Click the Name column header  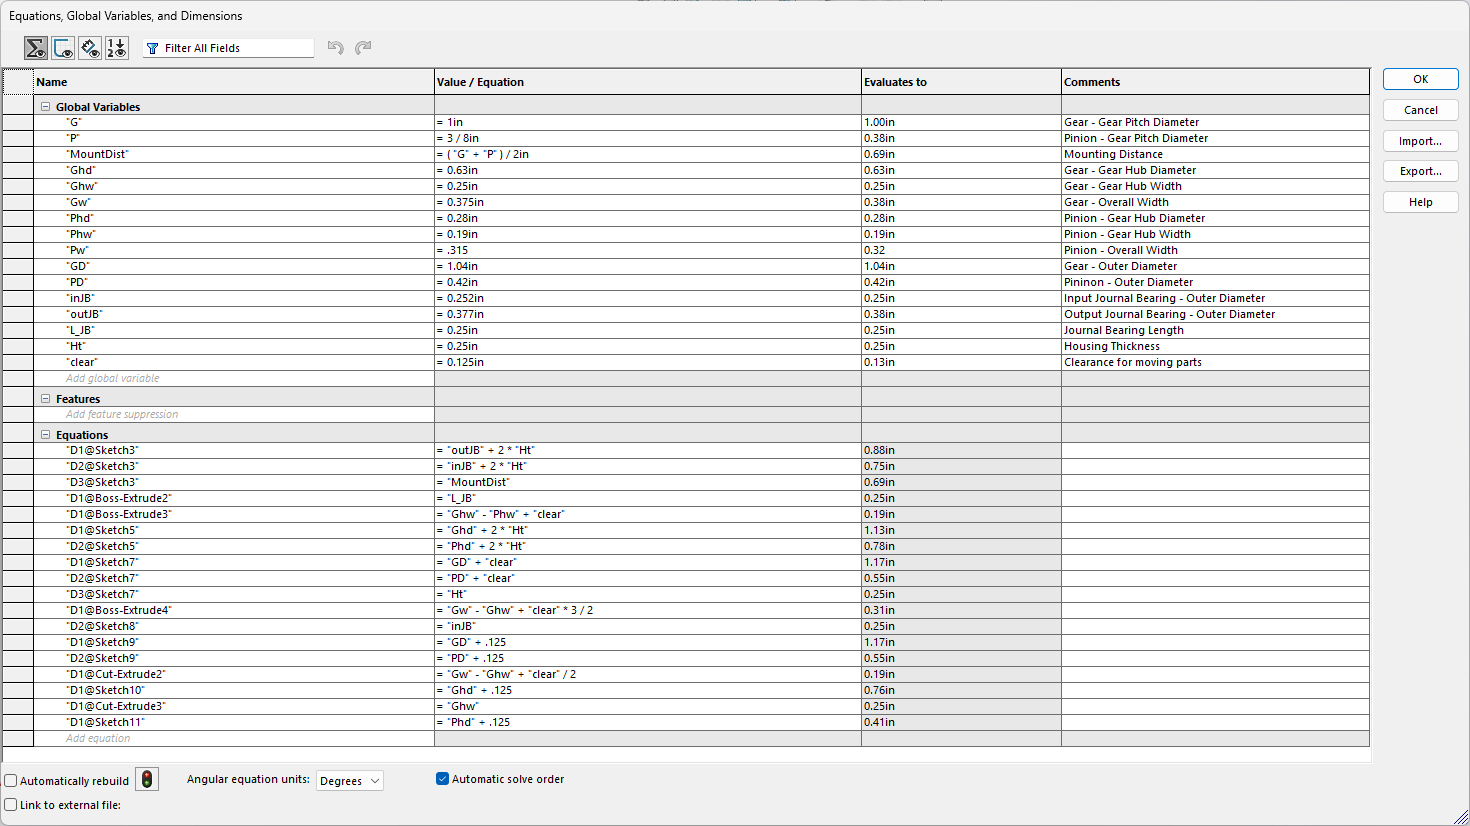234,82
